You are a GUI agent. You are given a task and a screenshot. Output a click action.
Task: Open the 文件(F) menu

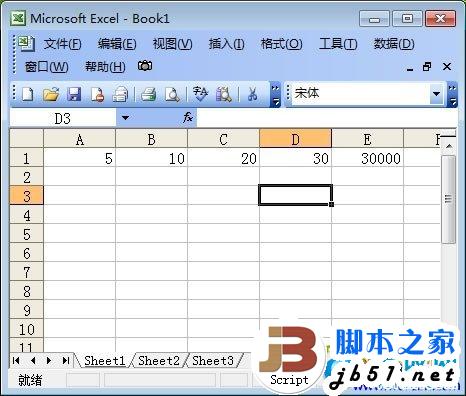63,44
